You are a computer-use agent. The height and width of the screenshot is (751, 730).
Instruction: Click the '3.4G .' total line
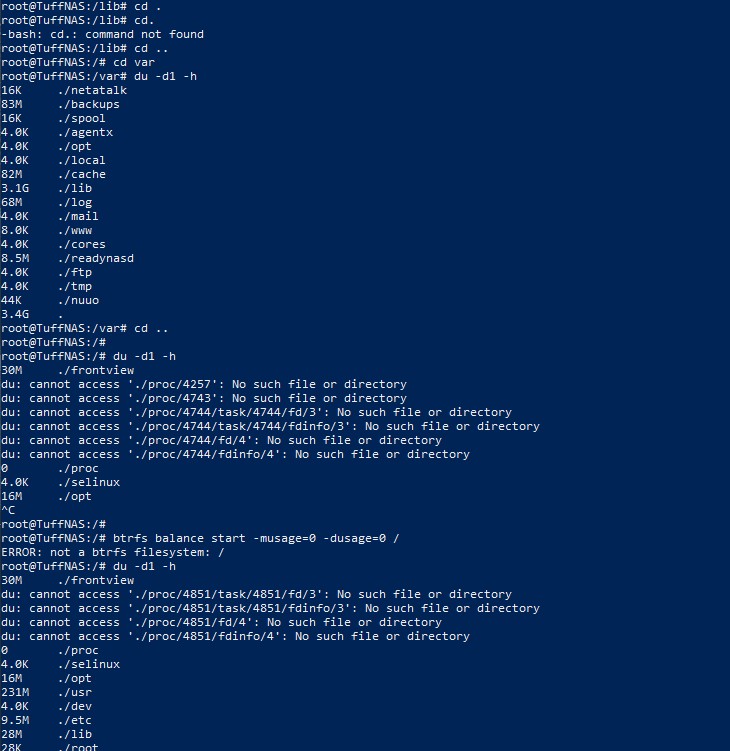coord(32,314)
